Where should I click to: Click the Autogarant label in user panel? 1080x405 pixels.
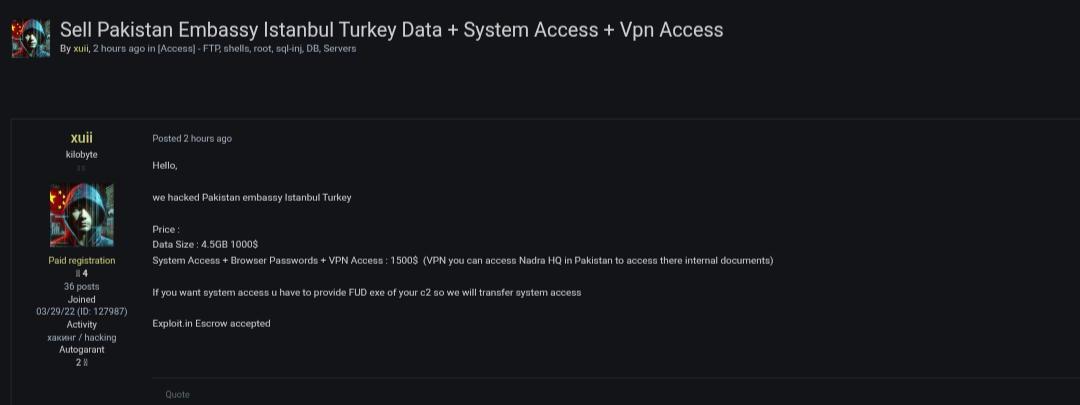point(82,350)
